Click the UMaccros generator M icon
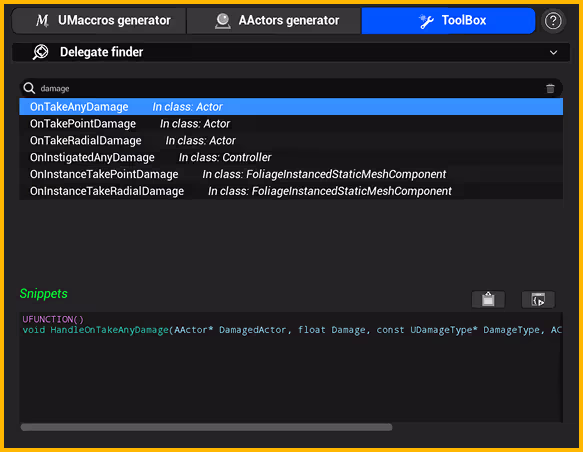The width and height of the screenshot is (583, 452). pos(42,20)
